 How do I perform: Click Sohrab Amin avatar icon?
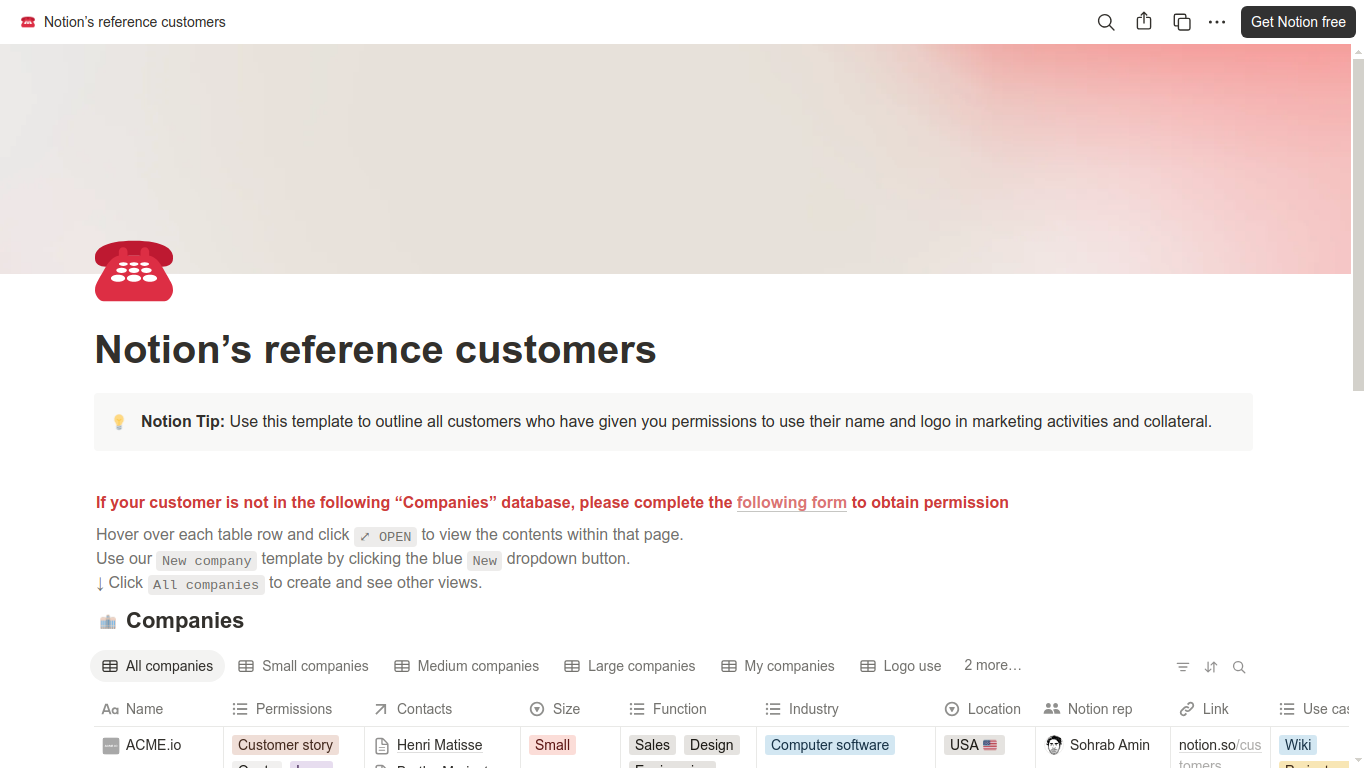click(1054, 745)
